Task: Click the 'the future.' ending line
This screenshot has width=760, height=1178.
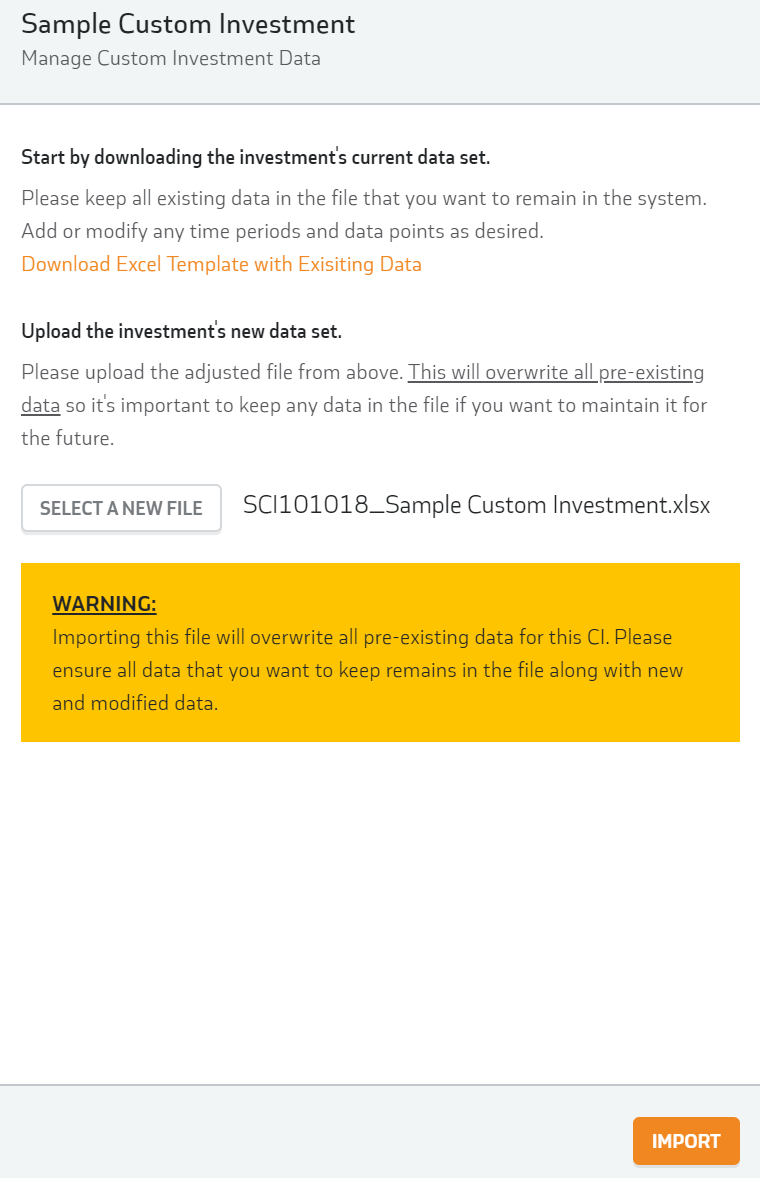Action: (x=68, y=439)
